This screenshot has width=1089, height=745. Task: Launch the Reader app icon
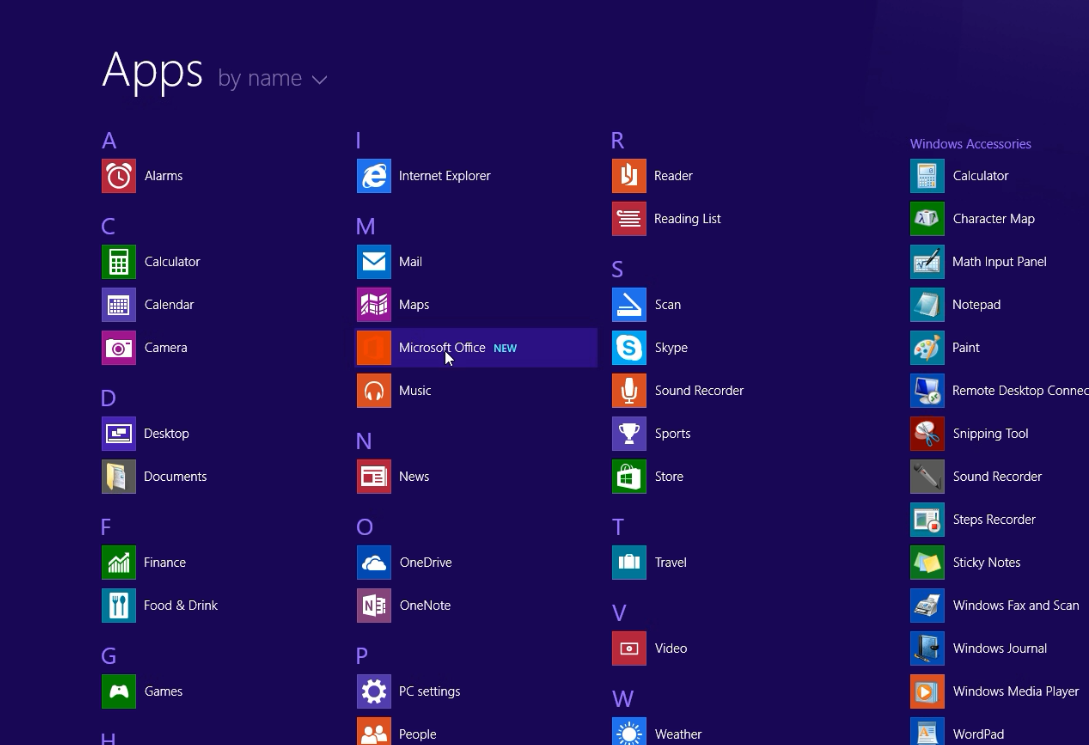629,176
